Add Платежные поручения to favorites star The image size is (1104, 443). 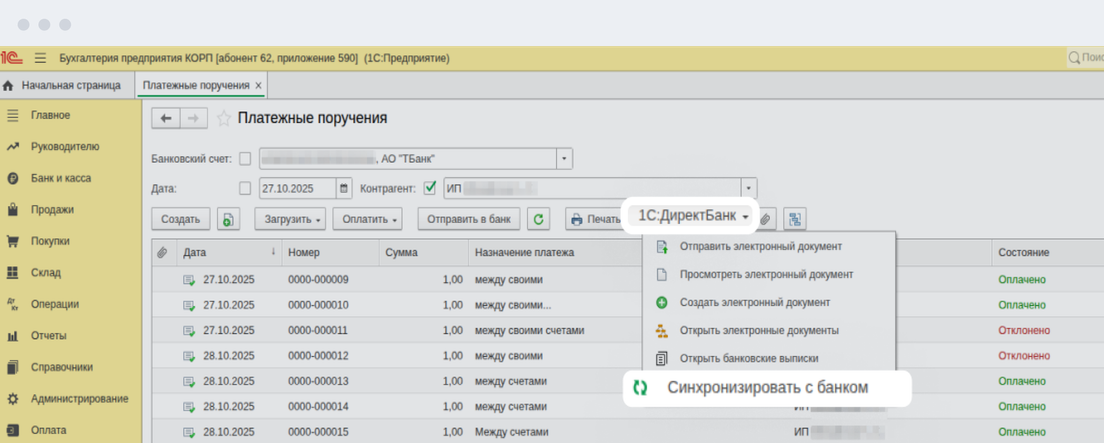(x=224, y=119)
